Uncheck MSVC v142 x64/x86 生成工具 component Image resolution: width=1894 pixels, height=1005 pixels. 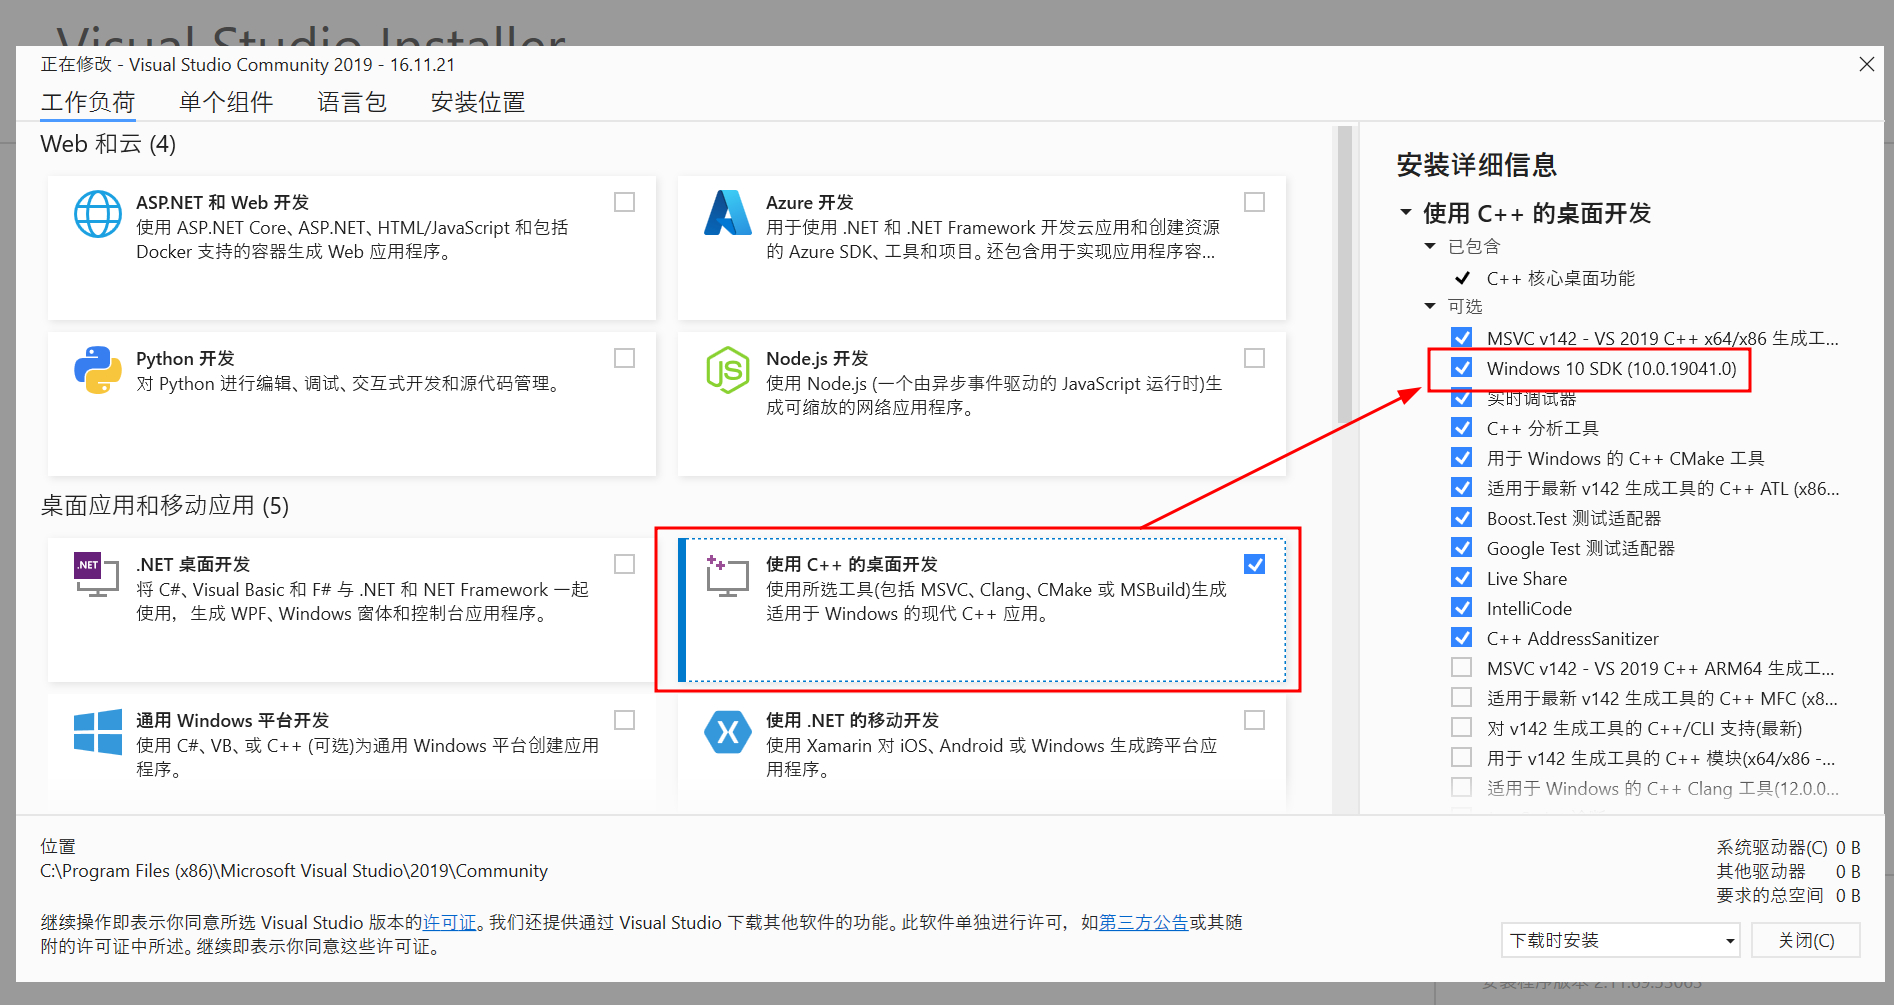click(1462, 338)
